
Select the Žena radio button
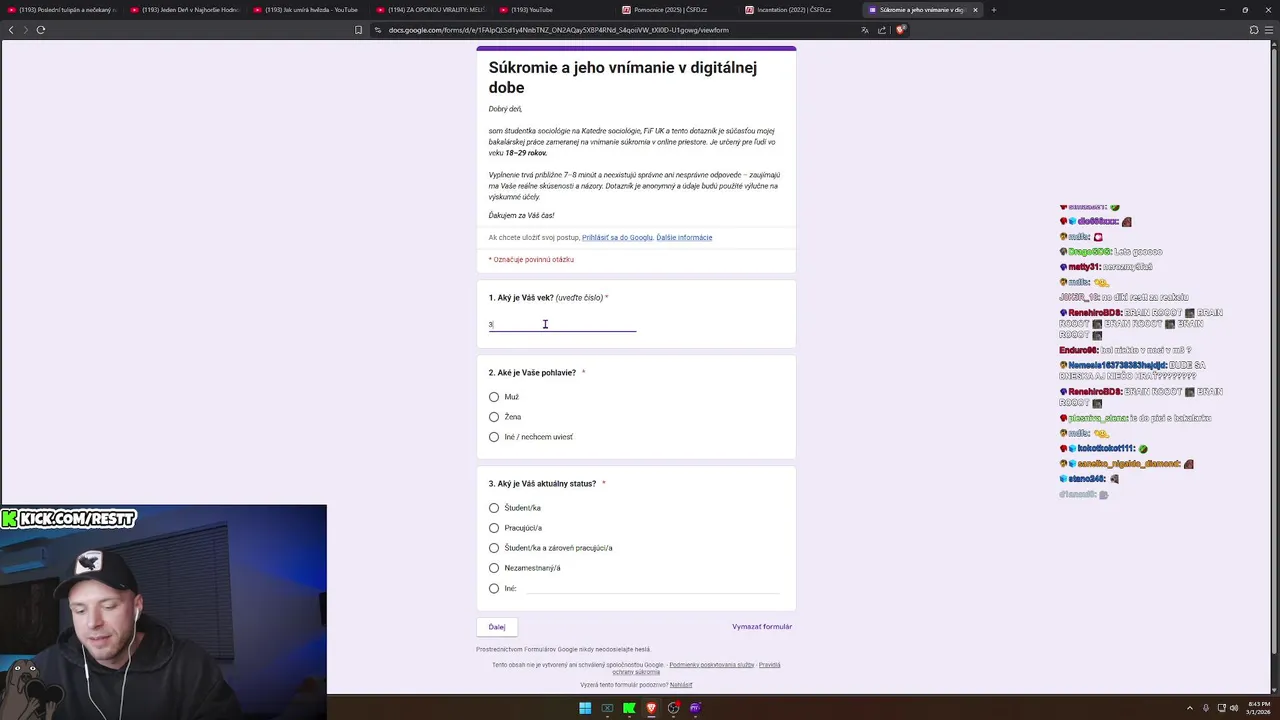pyautogui.click(x=494, y=417)
